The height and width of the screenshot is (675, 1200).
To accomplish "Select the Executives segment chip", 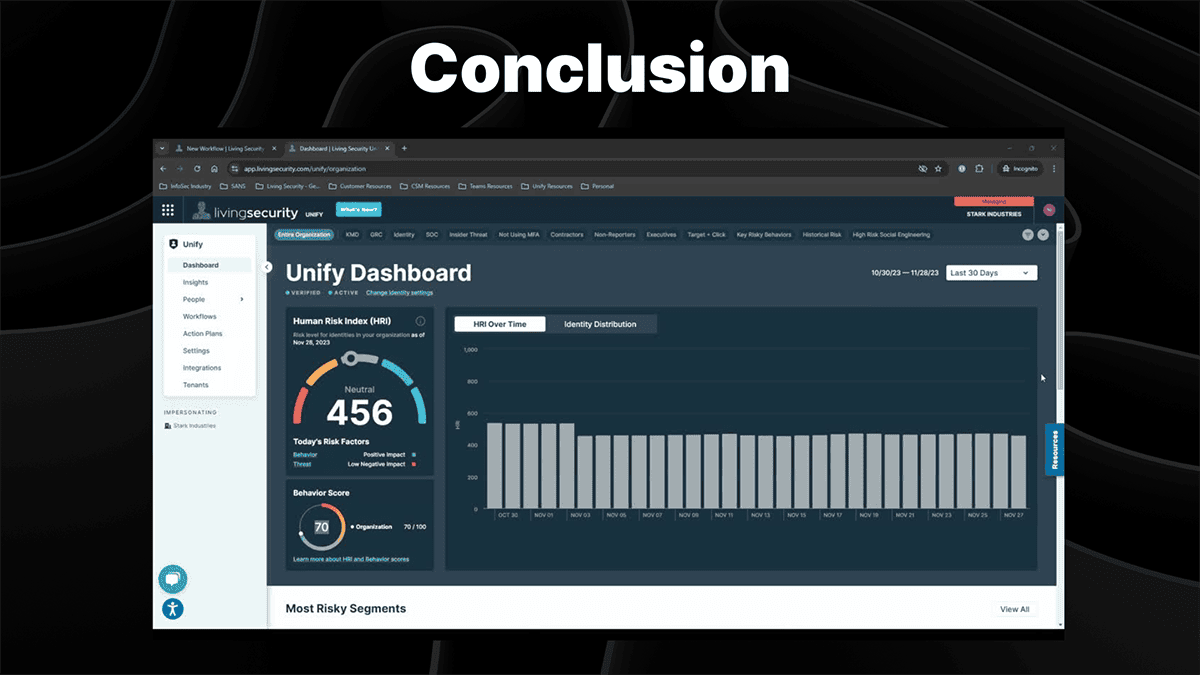I will click(x=661, y=235).
